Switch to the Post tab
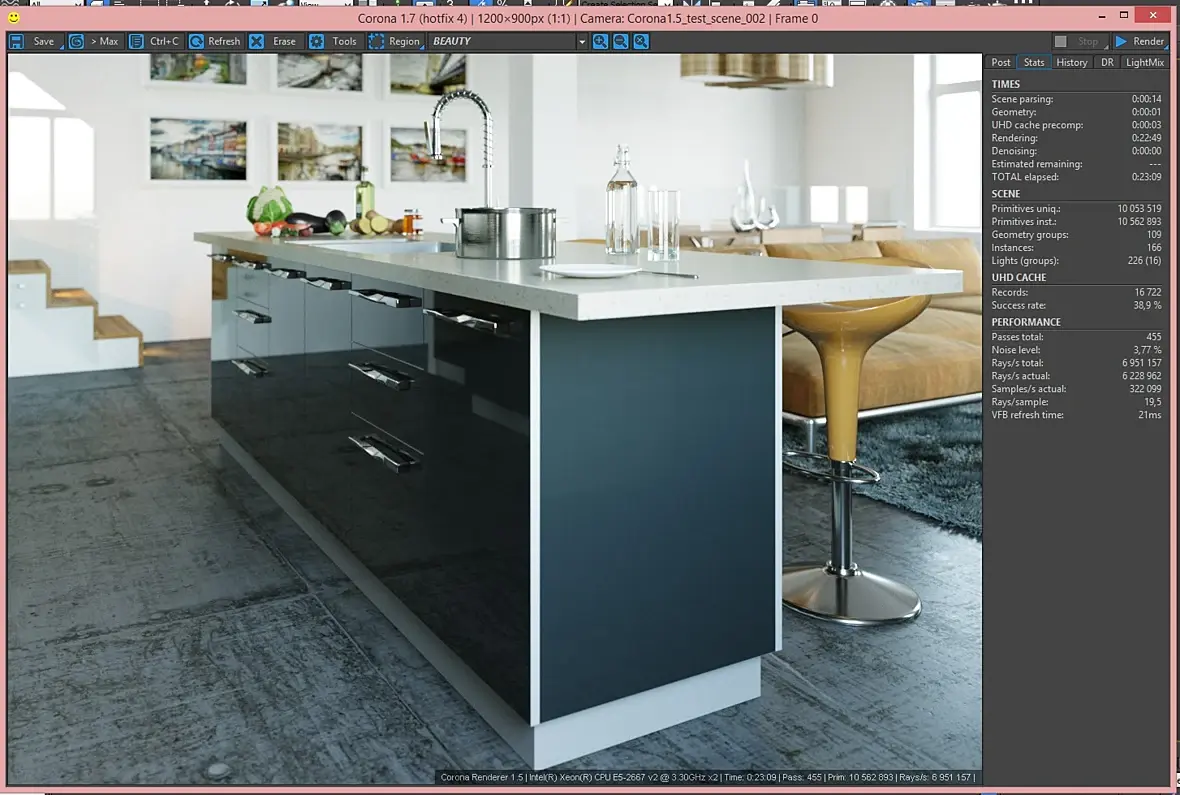This screenshot has height=795, width=1180. tap(1000, 62)
